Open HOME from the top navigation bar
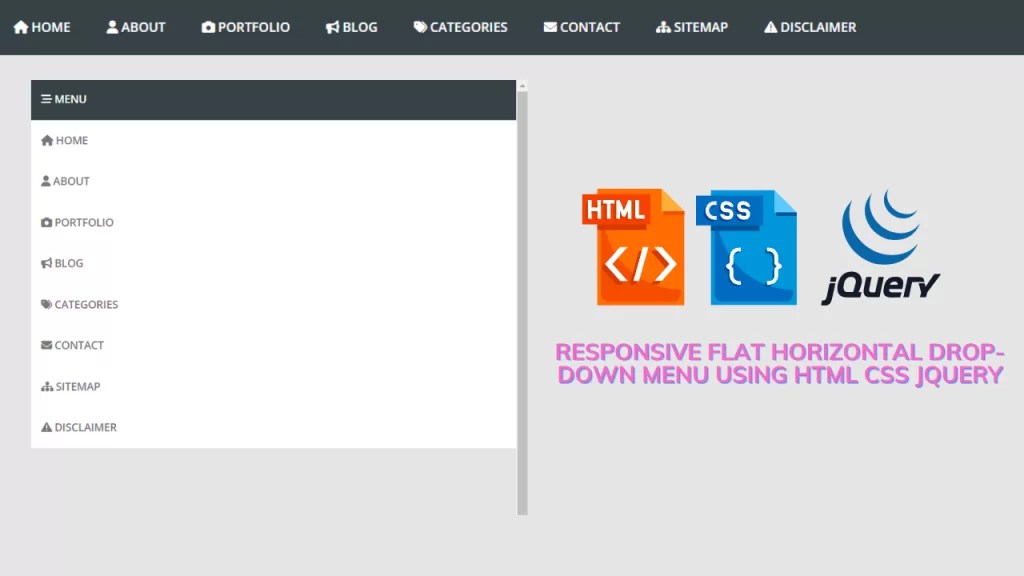 pos(41,27)
